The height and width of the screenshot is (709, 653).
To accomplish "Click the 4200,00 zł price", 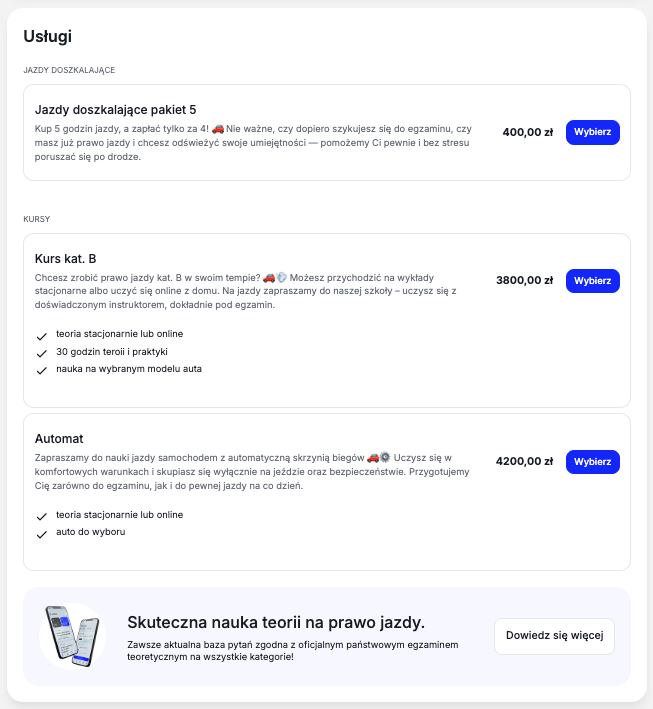I will [x=524, y=462].
